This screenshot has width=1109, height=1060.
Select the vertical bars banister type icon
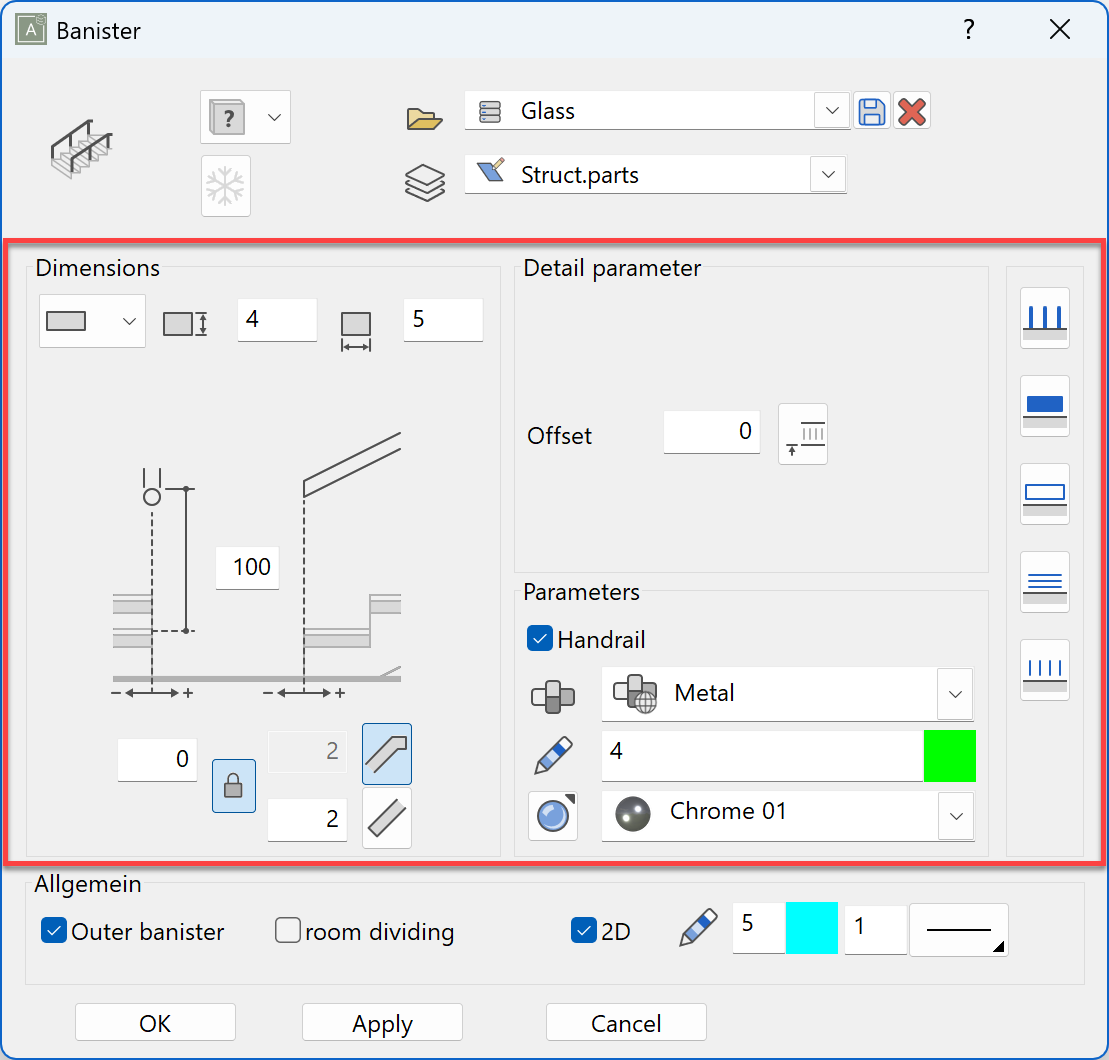point(1045,318)
